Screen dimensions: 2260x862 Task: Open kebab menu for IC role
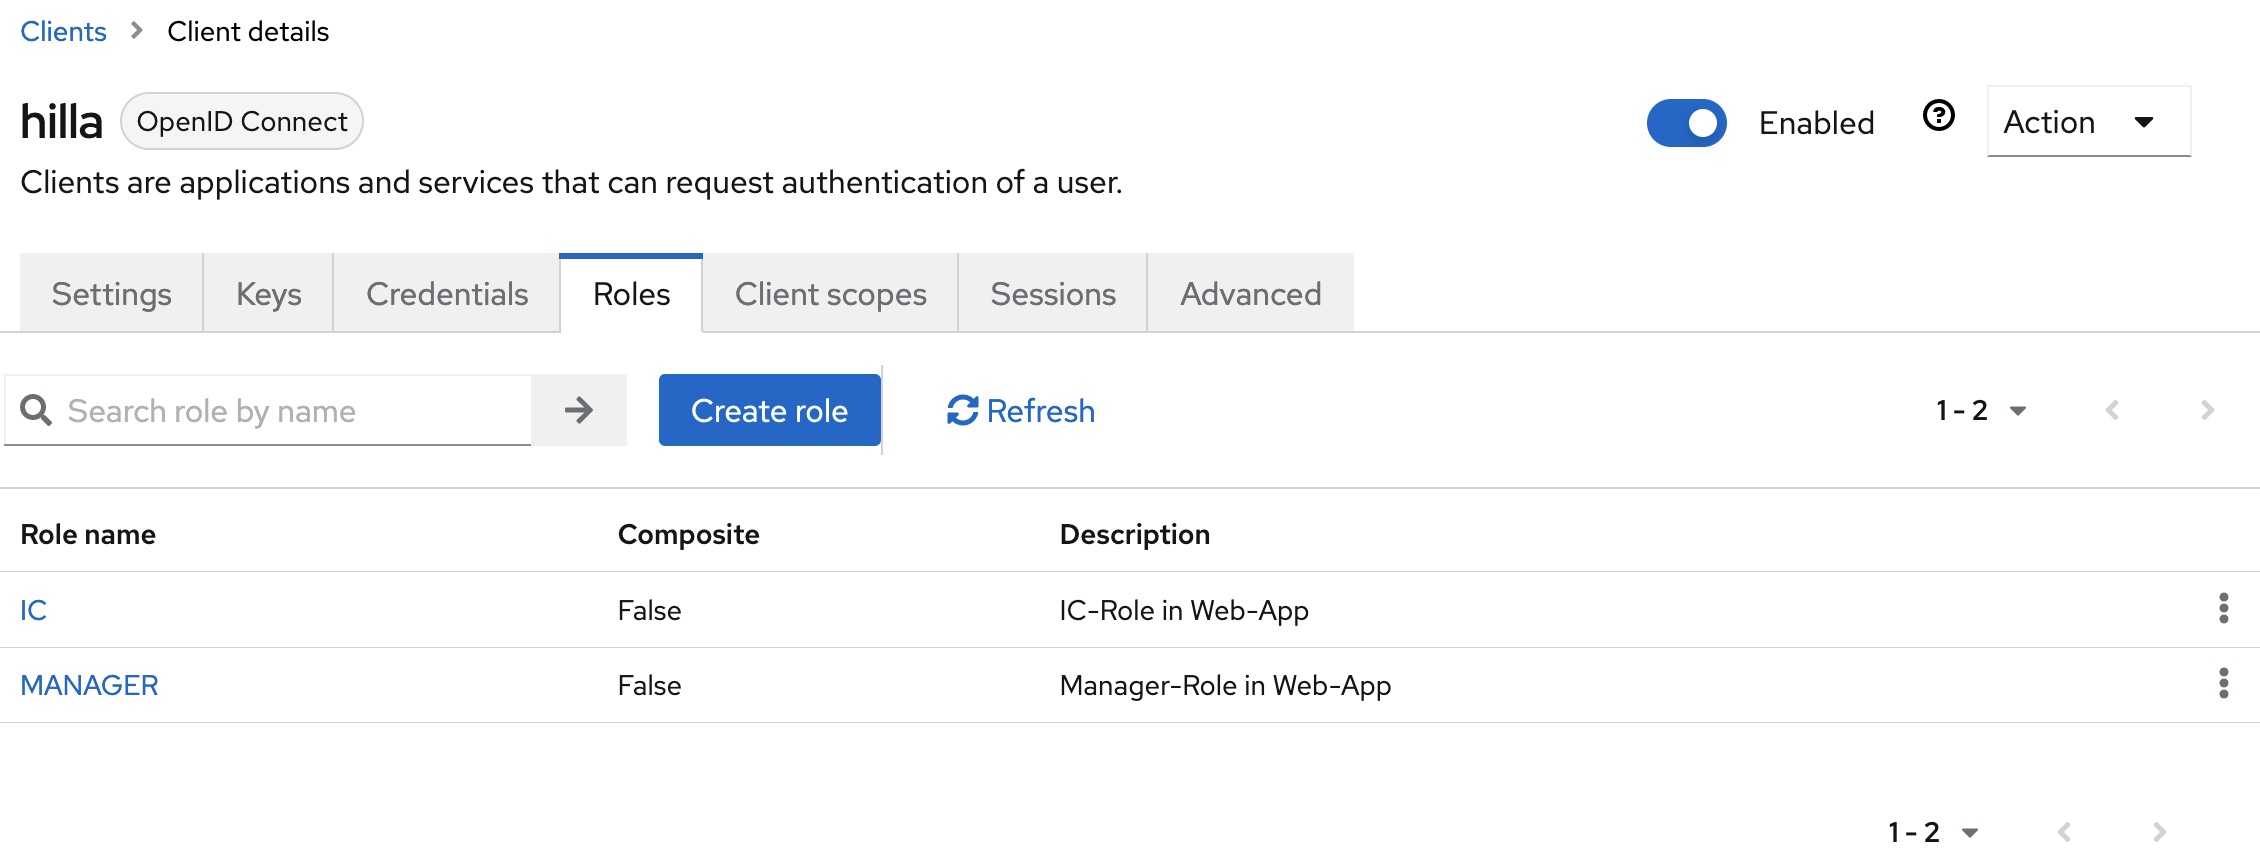click(2223, 608)
